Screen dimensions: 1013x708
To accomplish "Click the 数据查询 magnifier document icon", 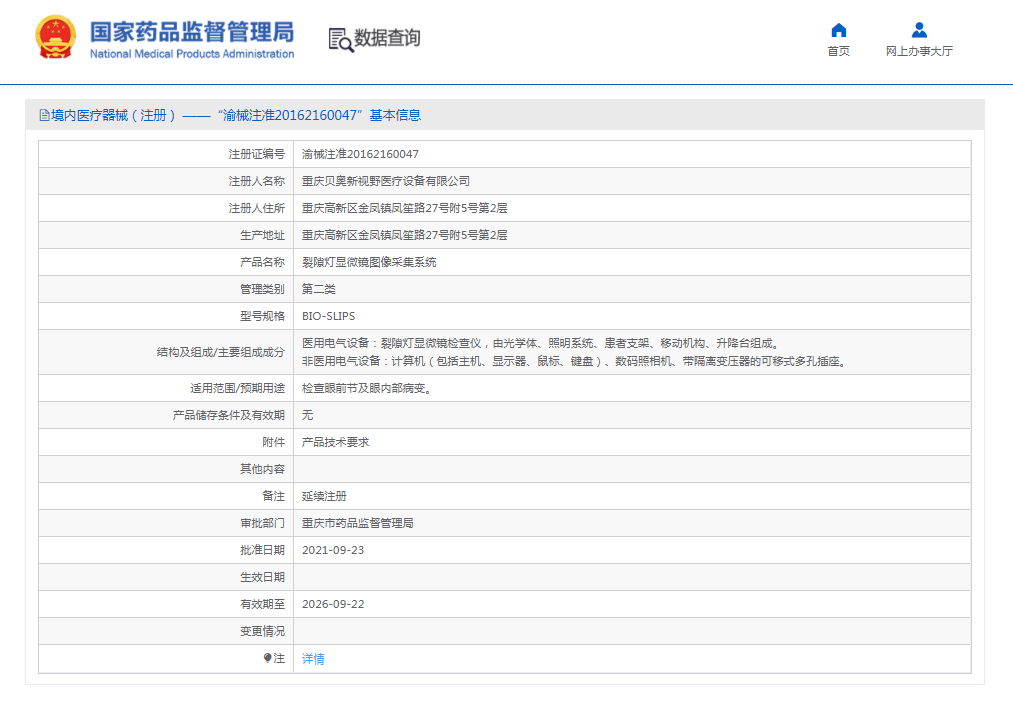I will point(340,39).
